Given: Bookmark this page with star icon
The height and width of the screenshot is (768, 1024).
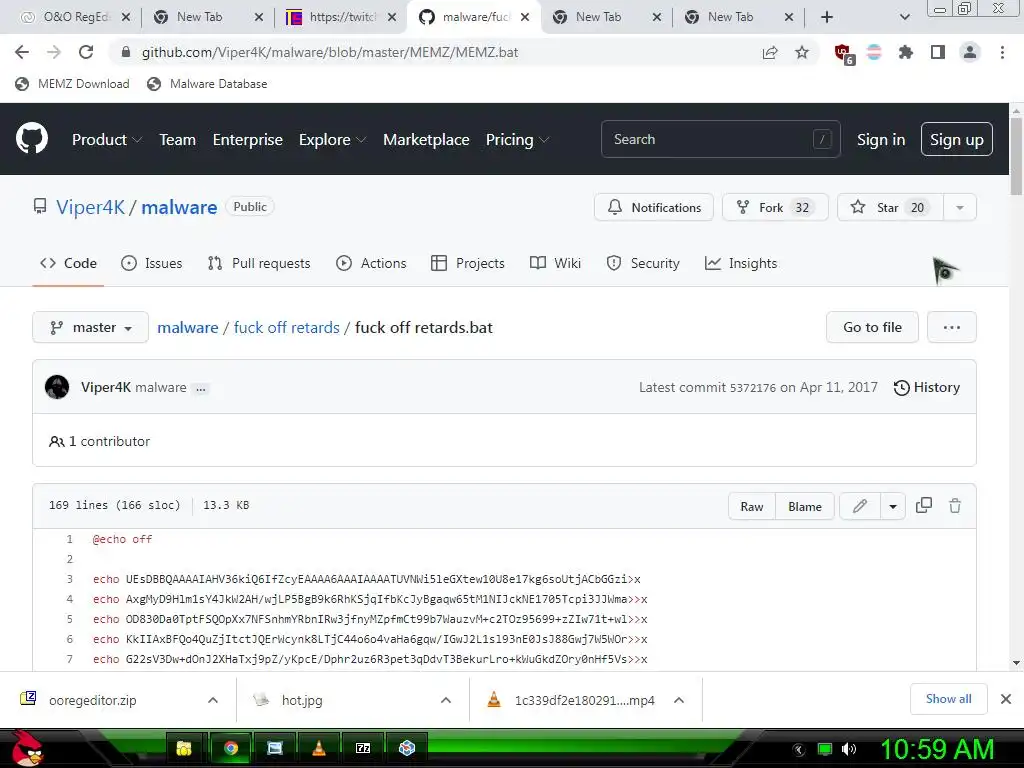Looking at the screenshot, I should click(802, 52).
